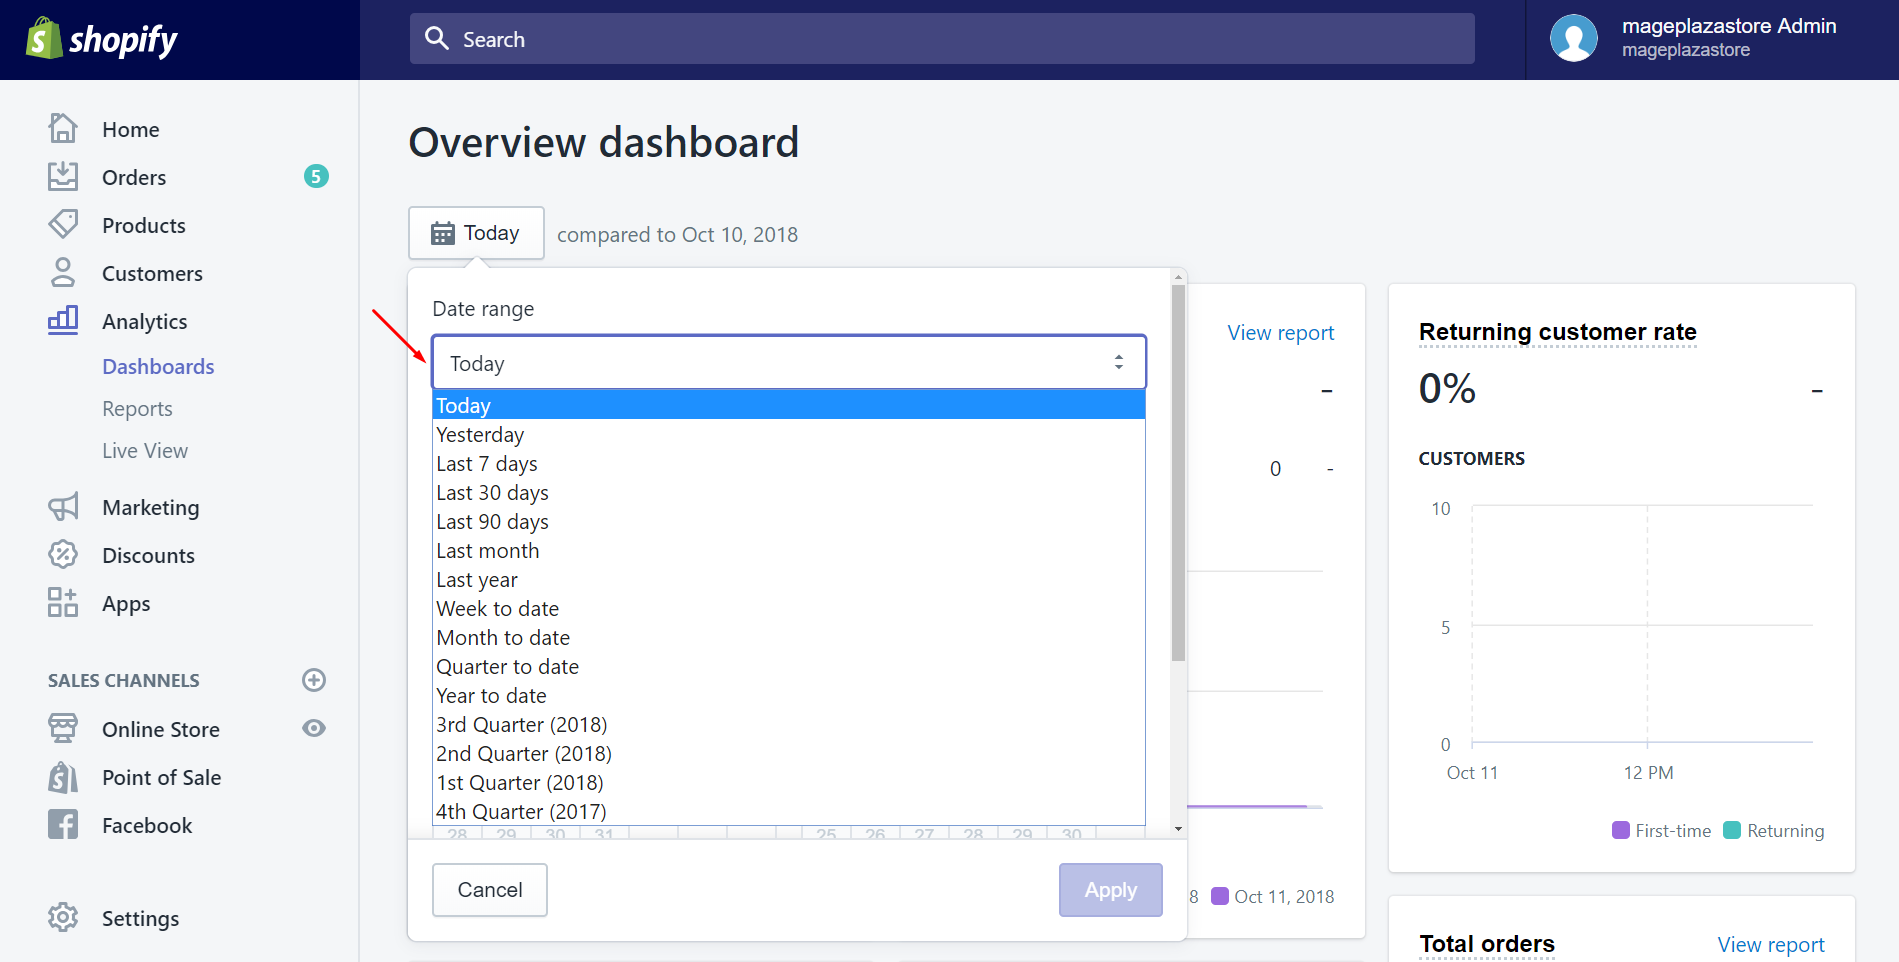View Online Store via eye icon
Viewport: 1899px width, 962px height.
tap(314, 728)
